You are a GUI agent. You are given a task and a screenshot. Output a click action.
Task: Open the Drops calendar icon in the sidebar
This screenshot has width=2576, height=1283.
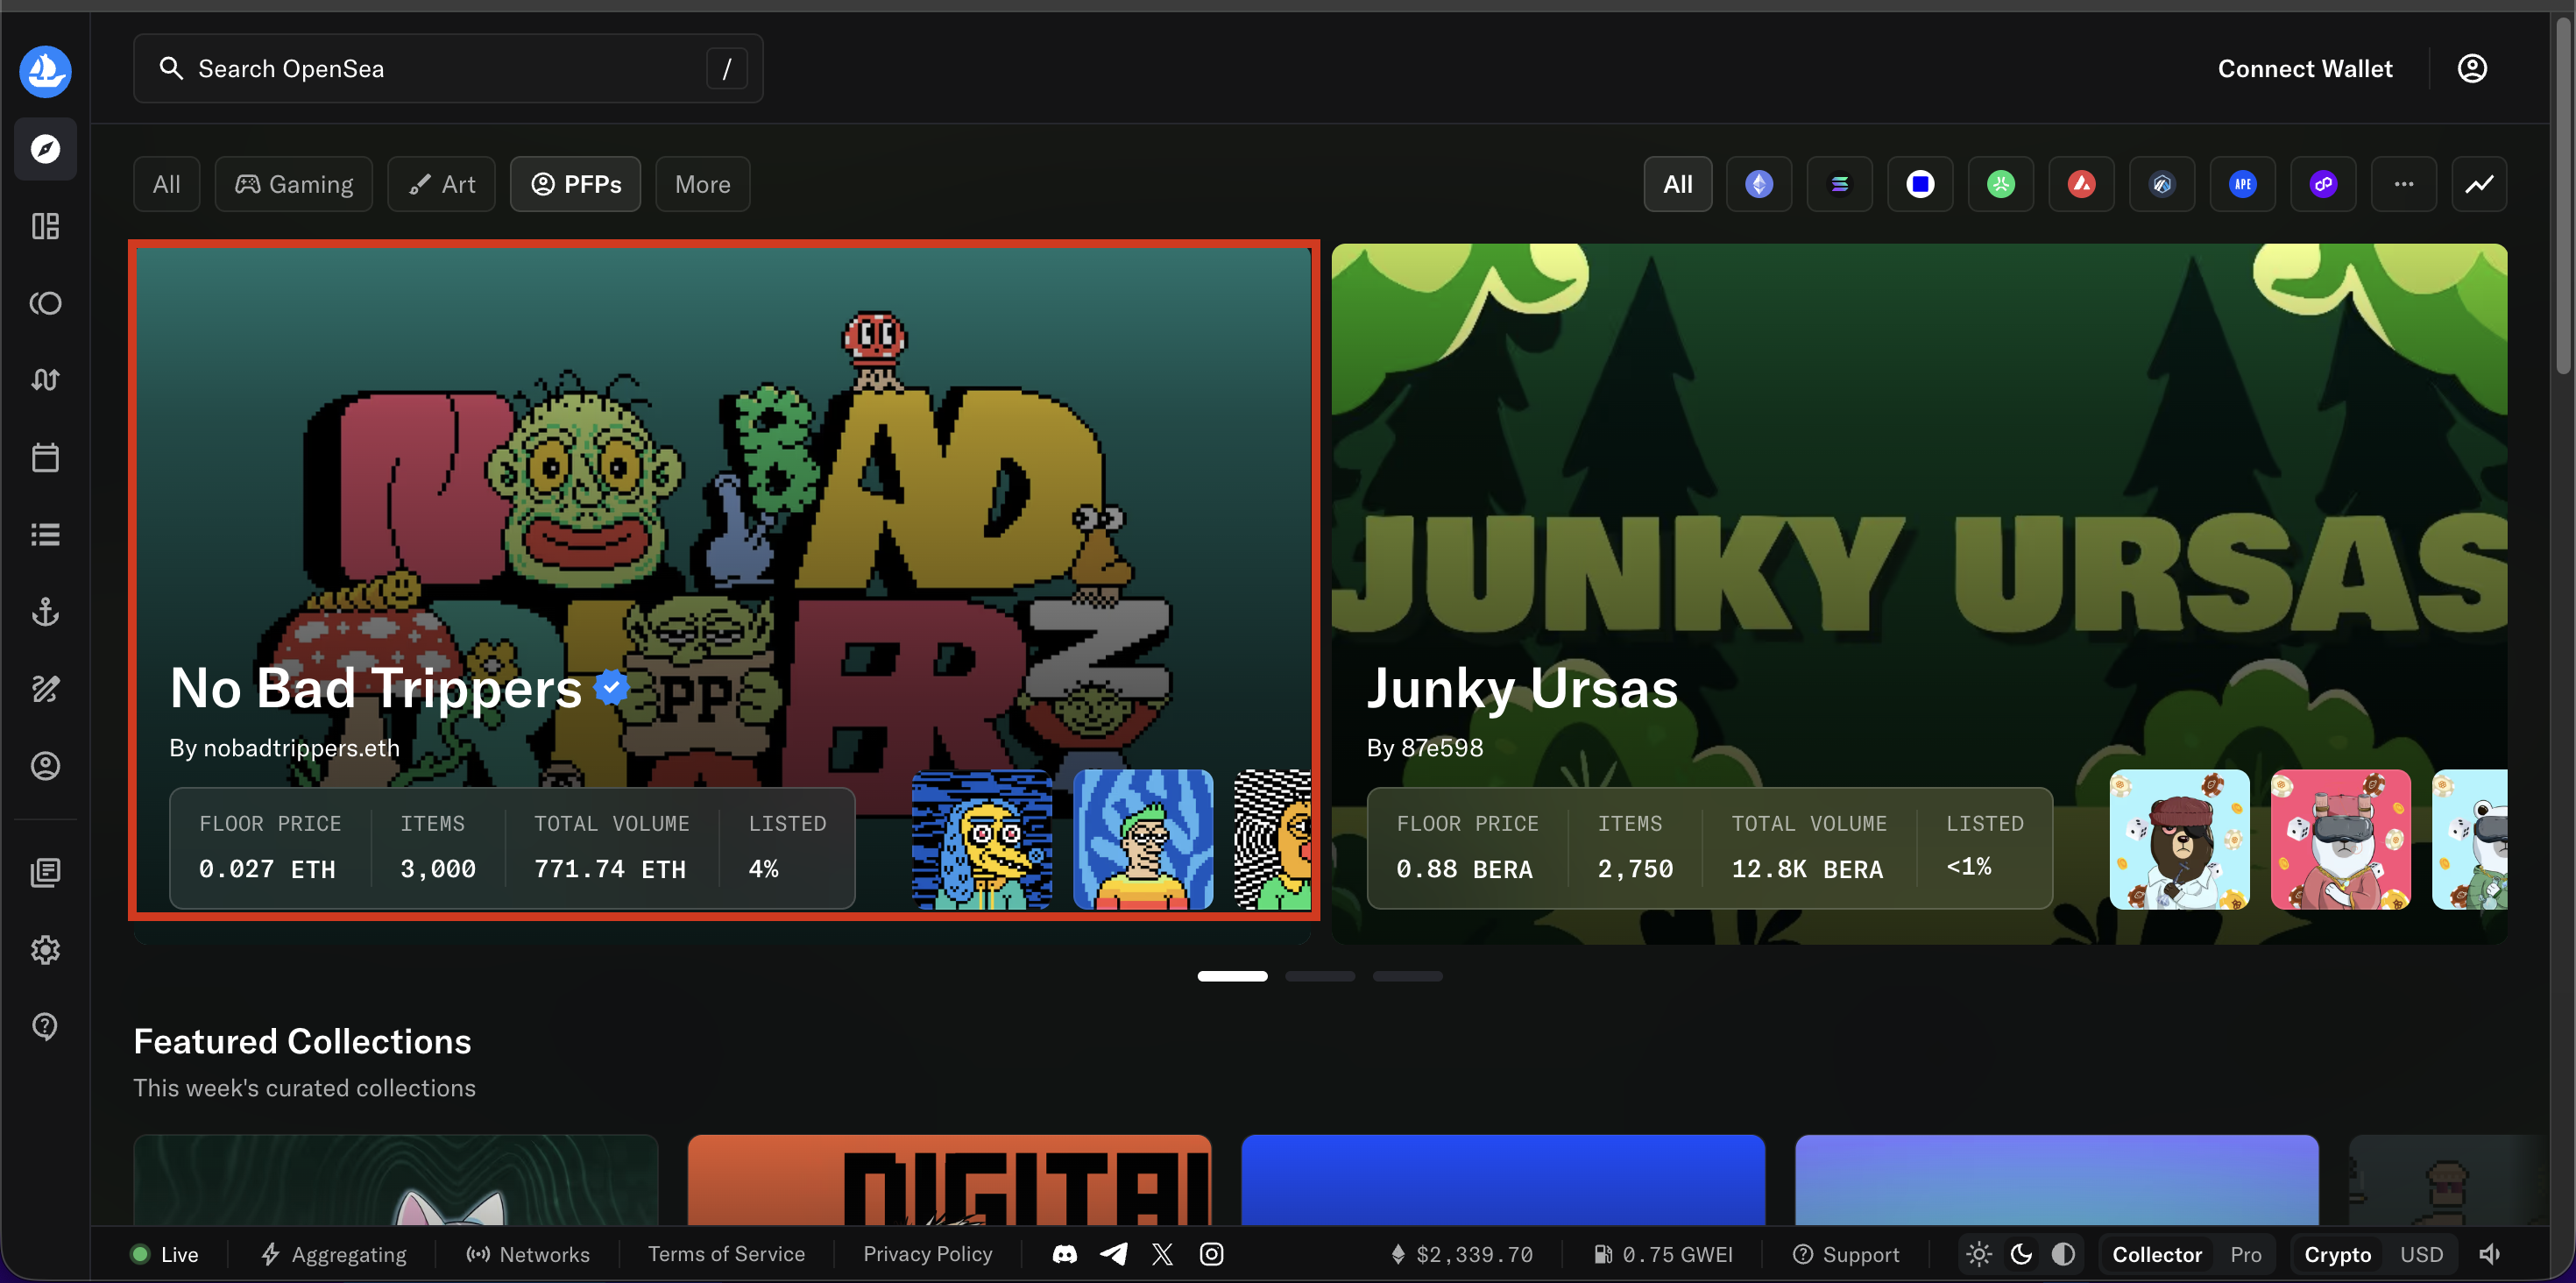tap(45, 457)
